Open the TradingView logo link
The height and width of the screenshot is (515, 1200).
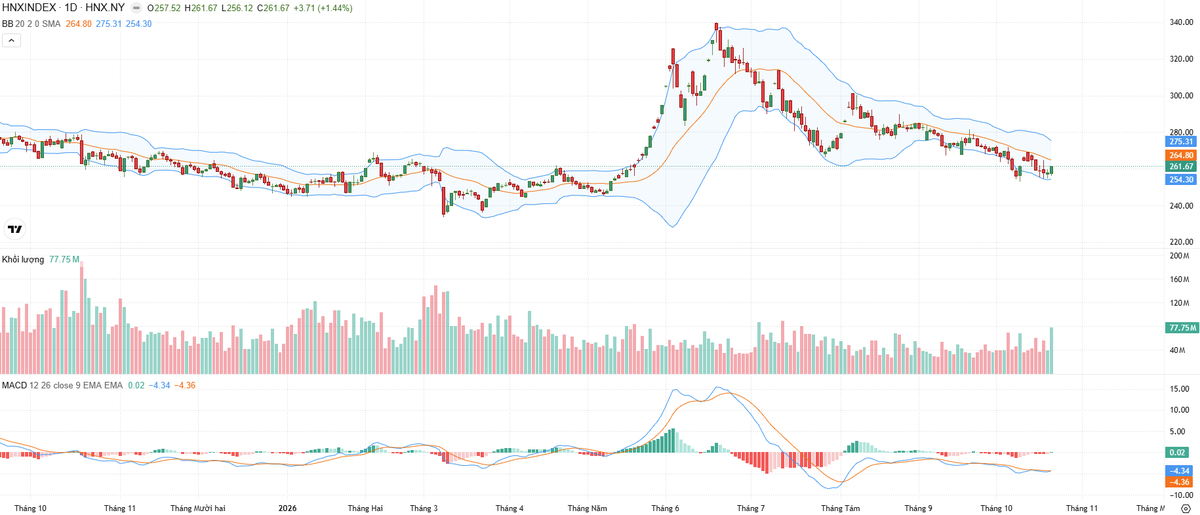15,229
